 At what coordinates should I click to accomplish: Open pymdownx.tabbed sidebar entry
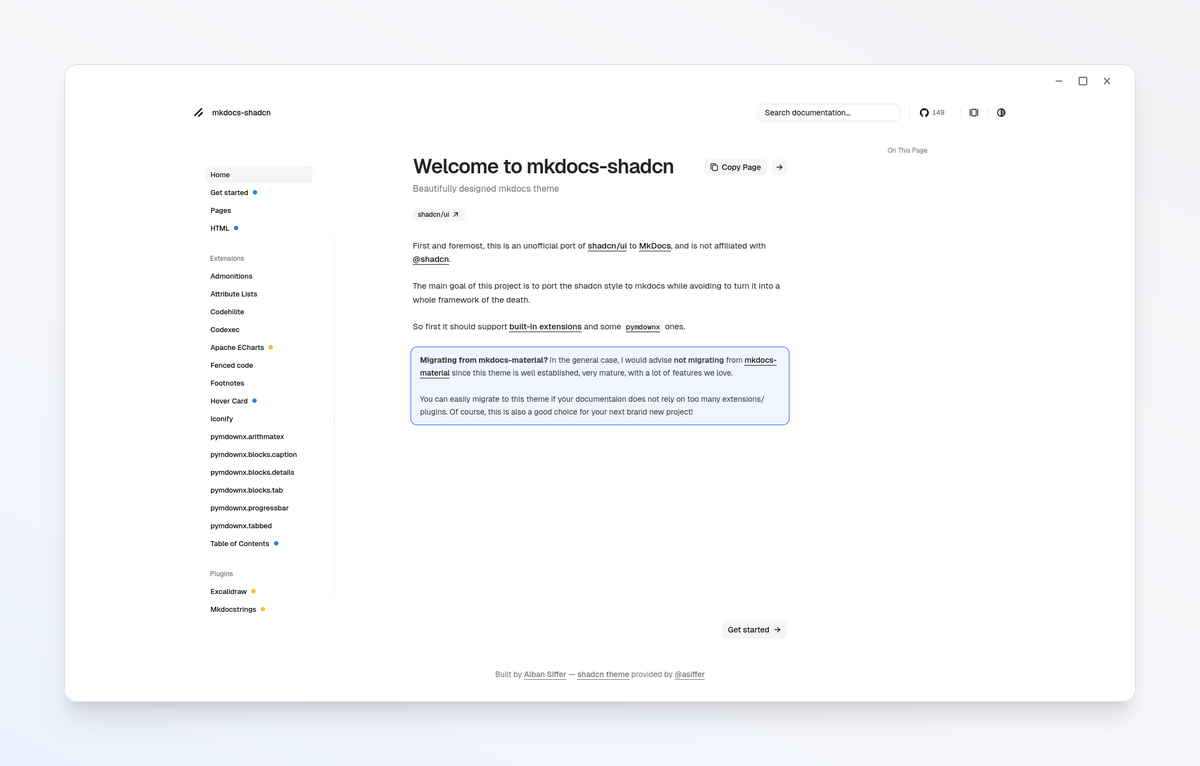tap(241, 526)
